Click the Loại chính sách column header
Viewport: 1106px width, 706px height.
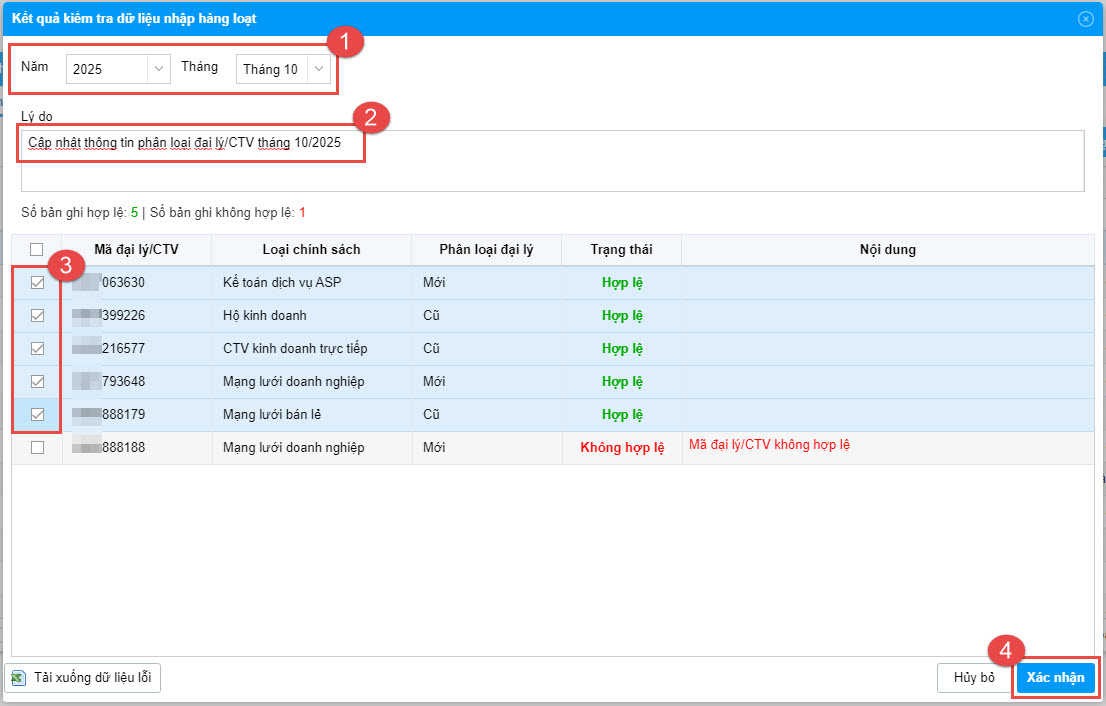click(x=311, y=249)
